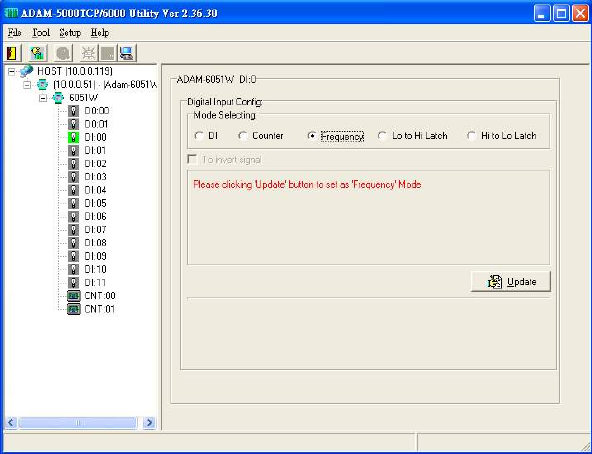
Task: Open the Help menu
Action: click(x=100, y=33)
